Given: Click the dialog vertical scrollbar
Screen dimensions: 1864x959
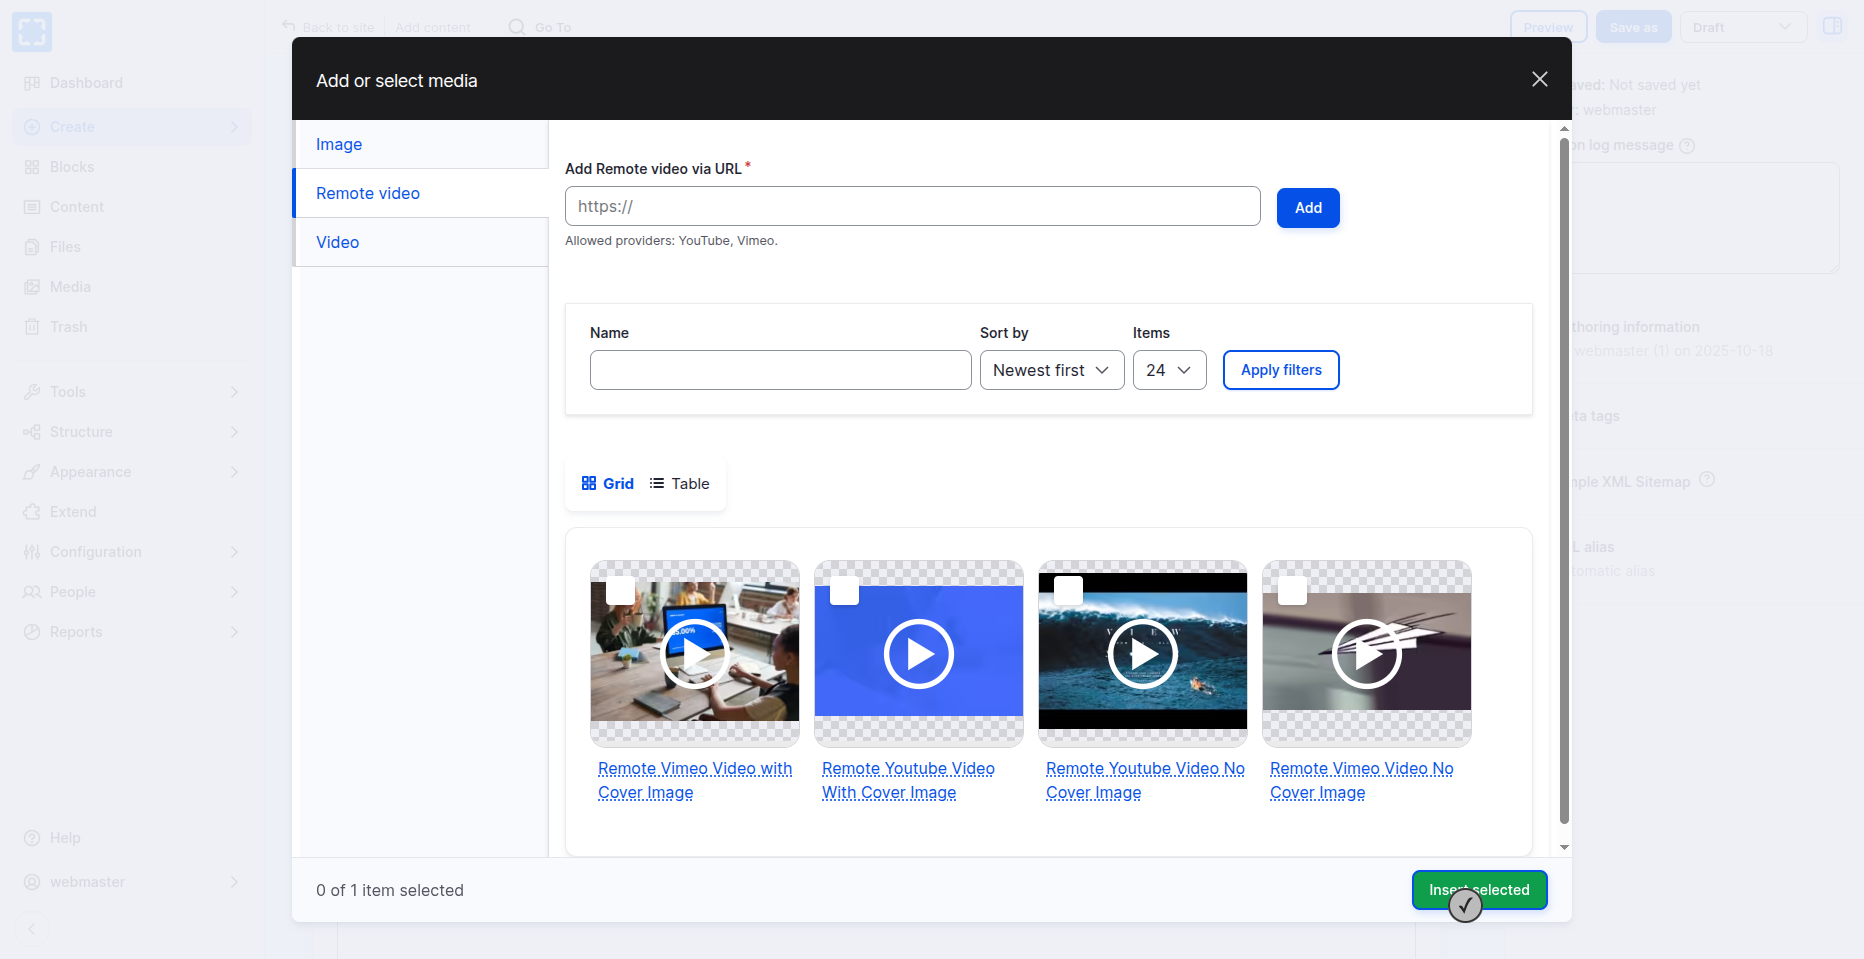Looking at the screenshot, I should coord(1564,480).
